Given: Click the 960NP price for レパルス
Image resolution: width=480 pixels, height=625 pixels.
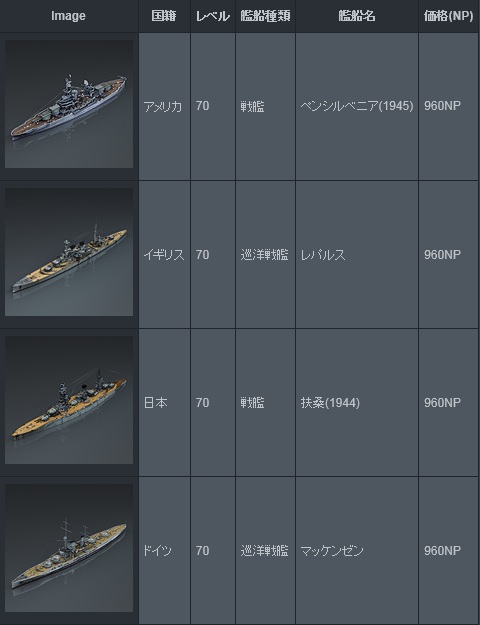Looking at the screenshot, I should [442, 255].
